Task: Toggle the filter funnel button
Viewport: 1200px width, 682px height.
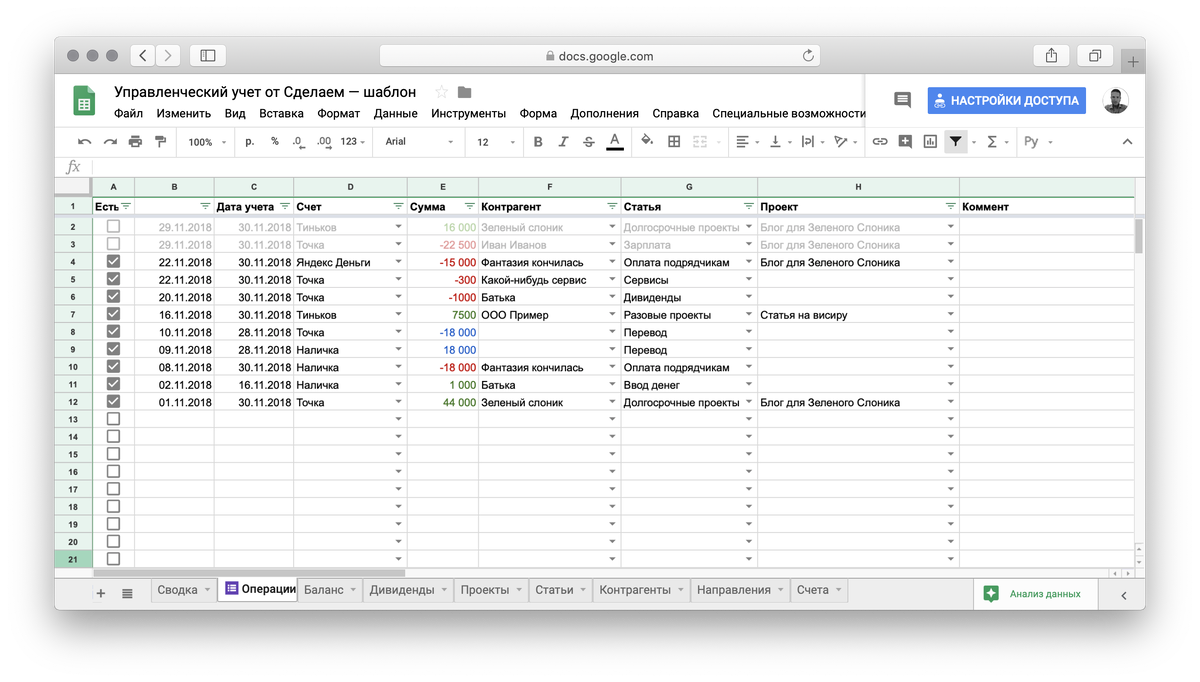Action: point(956,142)
